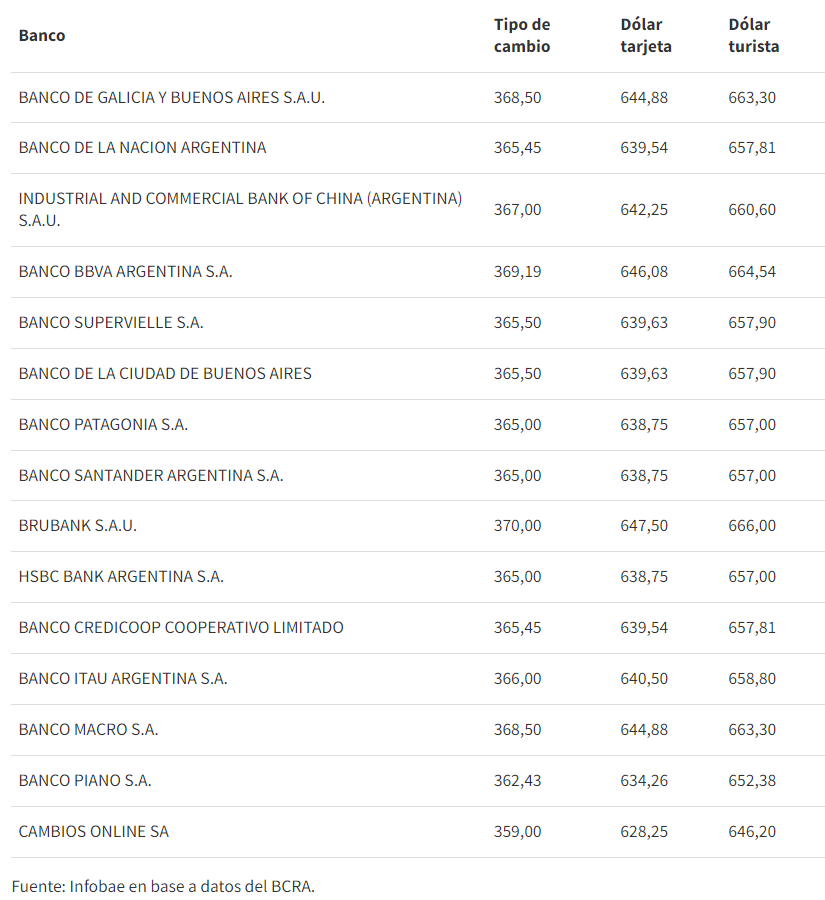Click the Banco Santander Argentina S.A. name
The height and width of the screenshot is (900, 825).
[x=151, y=476]
